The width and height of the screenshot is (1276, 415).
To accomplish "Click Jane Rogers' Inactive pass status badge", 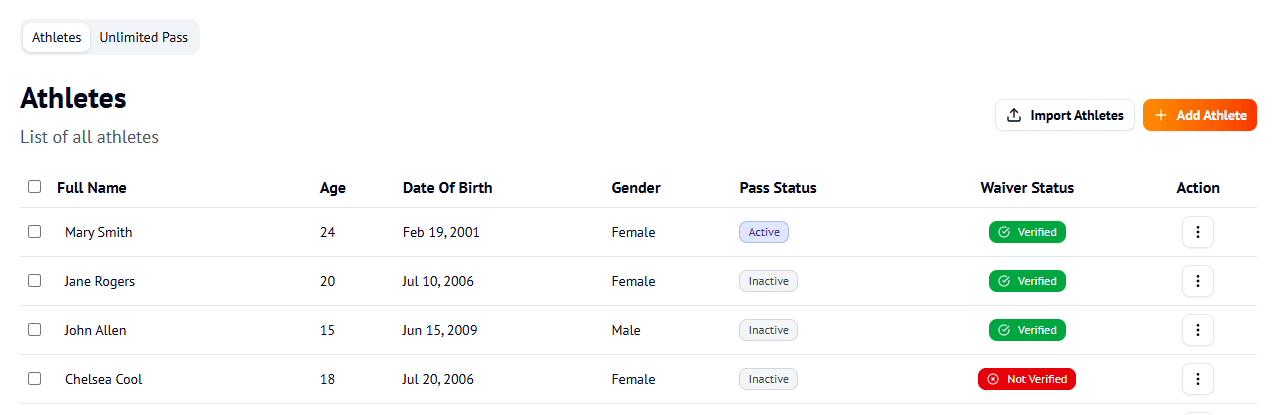I will [x=768, y=281].
